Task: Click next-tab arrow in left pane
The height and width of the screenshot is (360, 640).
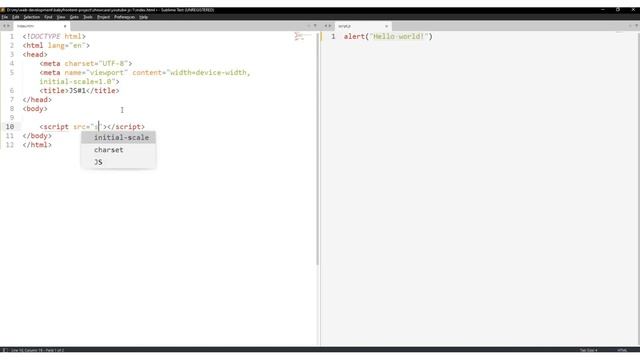Action: (8, 26)
